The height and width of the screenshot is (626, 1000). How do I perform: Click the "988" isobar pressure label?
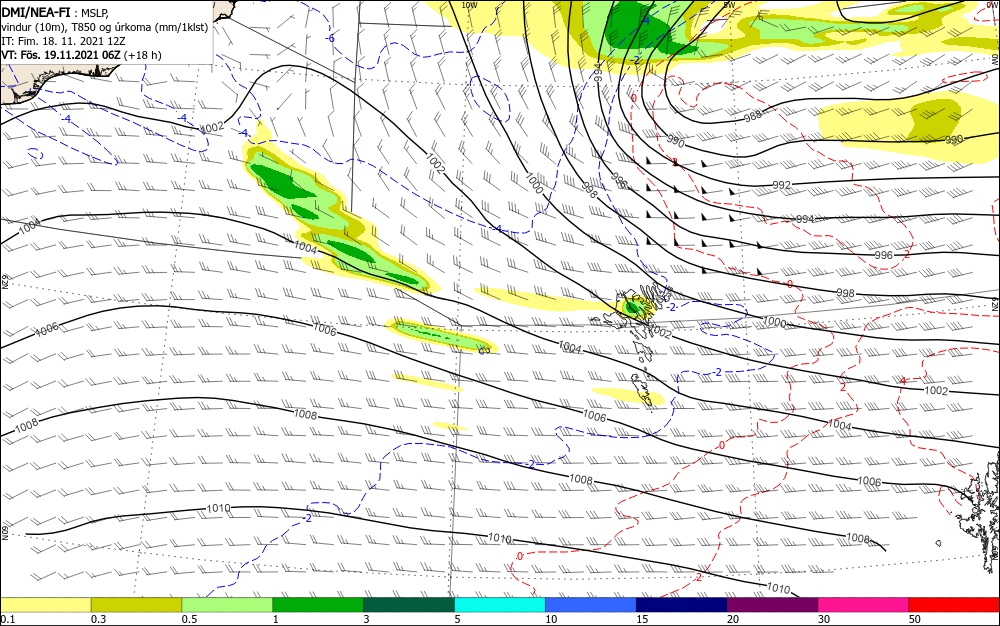click(753, 117)
